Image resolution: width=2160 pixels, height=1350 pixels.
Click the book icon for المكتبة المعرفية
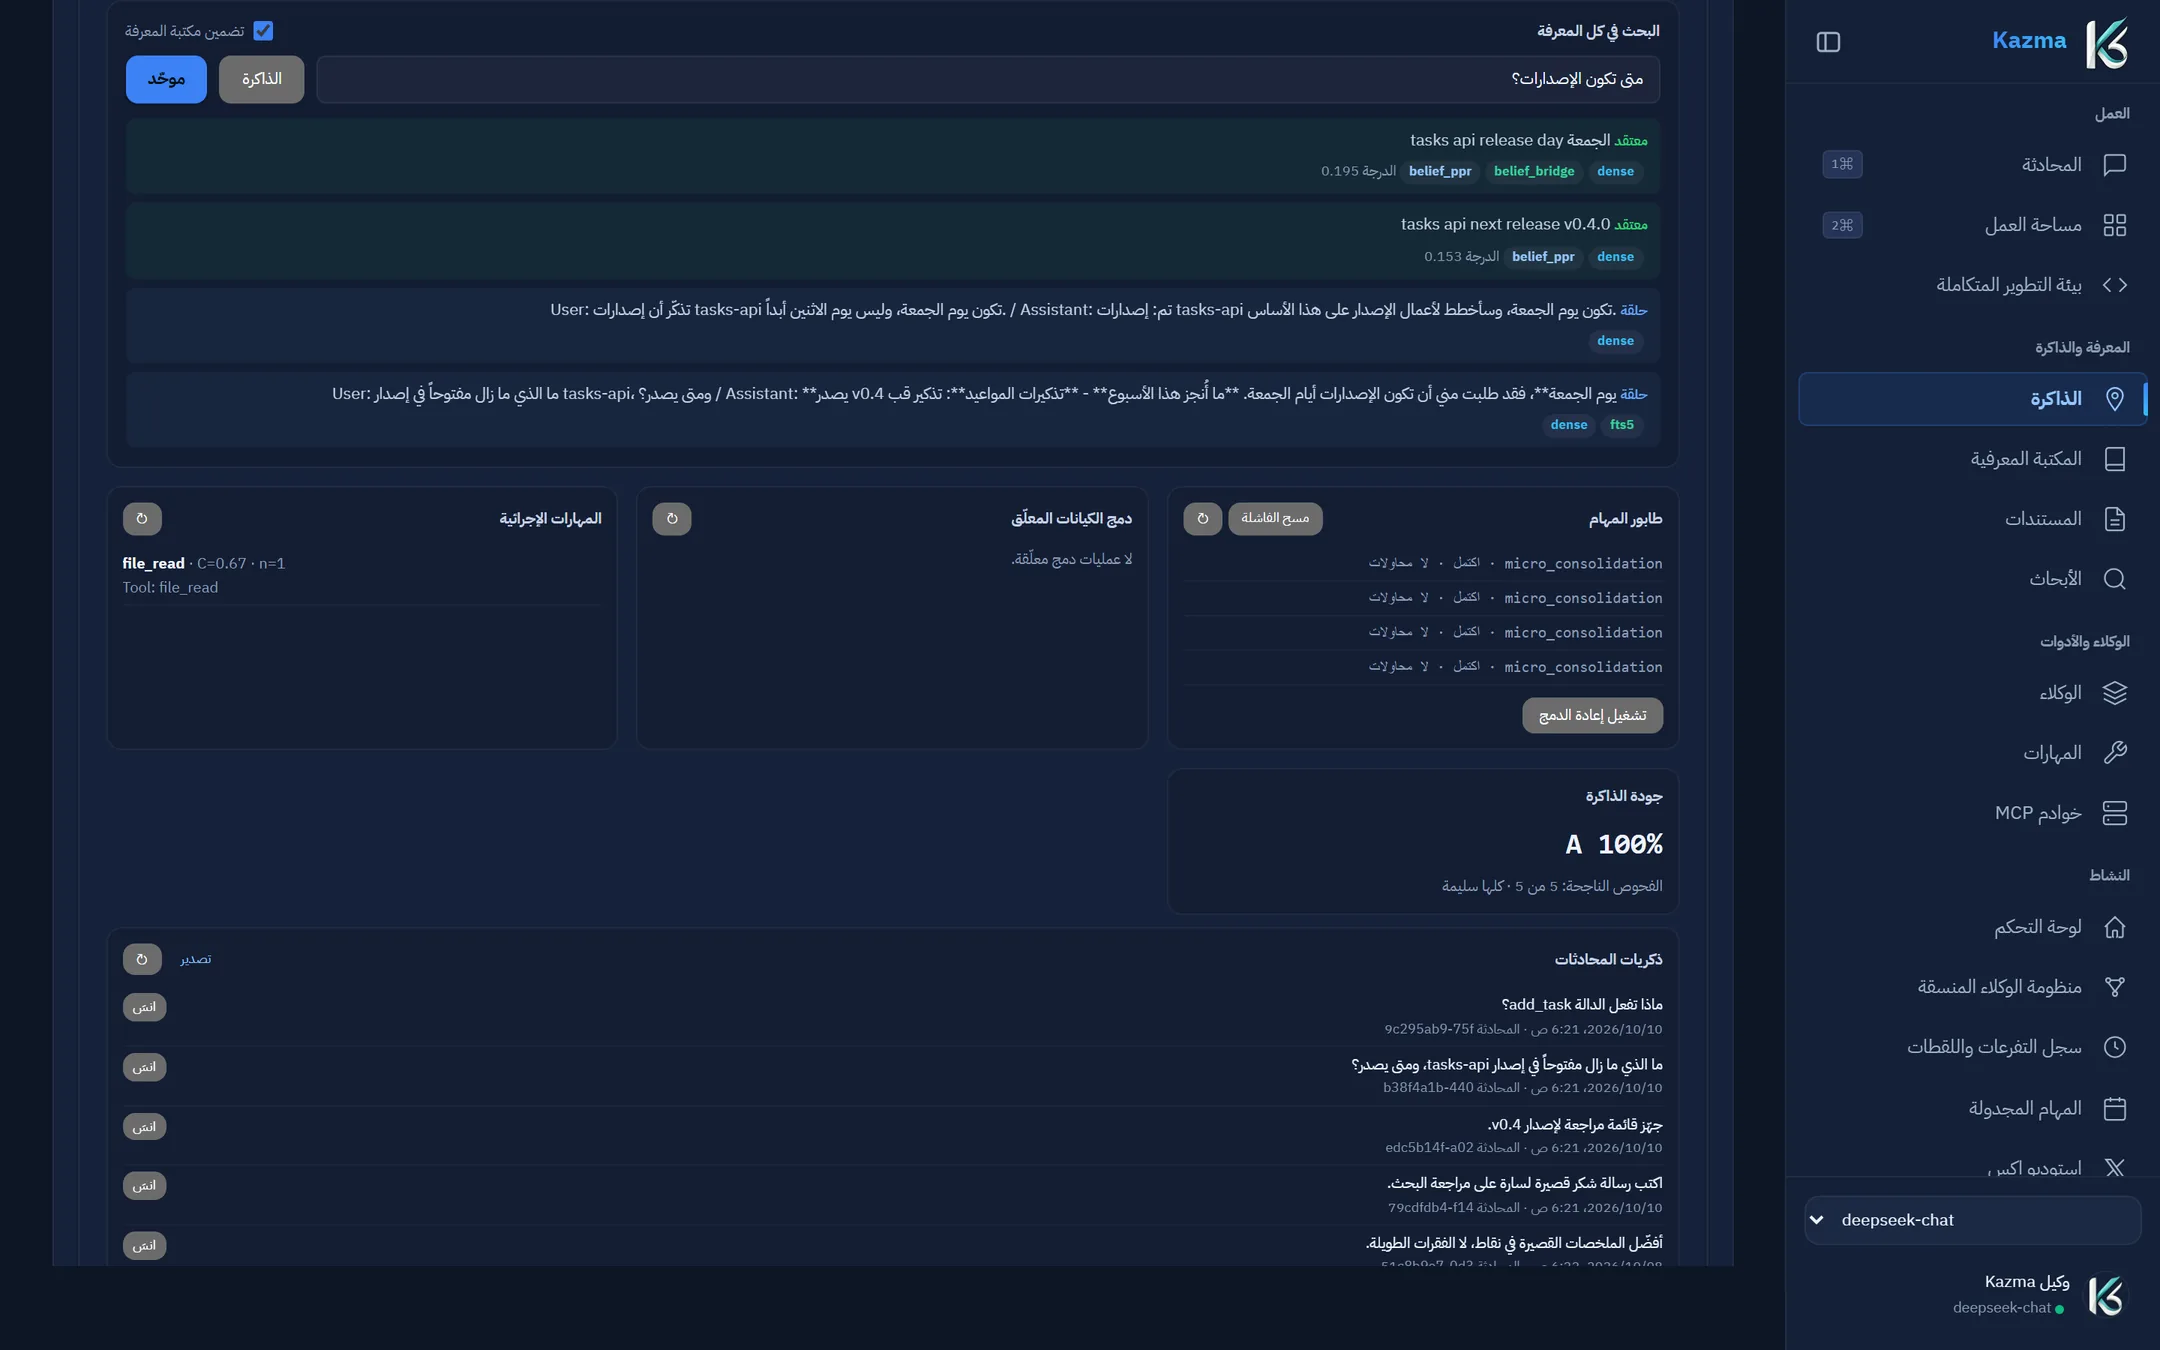[x=2114, y=459]
